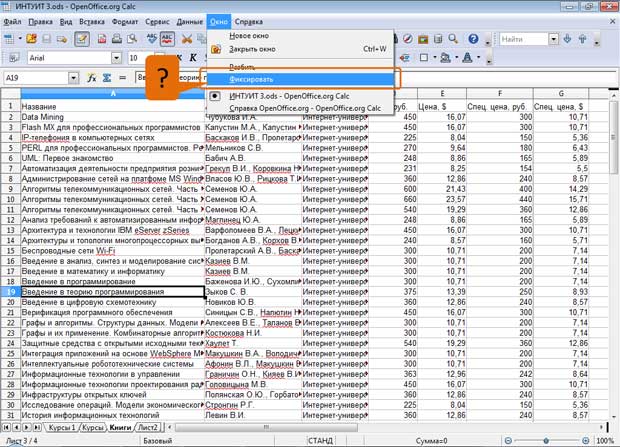Open the Page preview icon
This screenshot has height=447, width=620.
click(x=132, y=39)
